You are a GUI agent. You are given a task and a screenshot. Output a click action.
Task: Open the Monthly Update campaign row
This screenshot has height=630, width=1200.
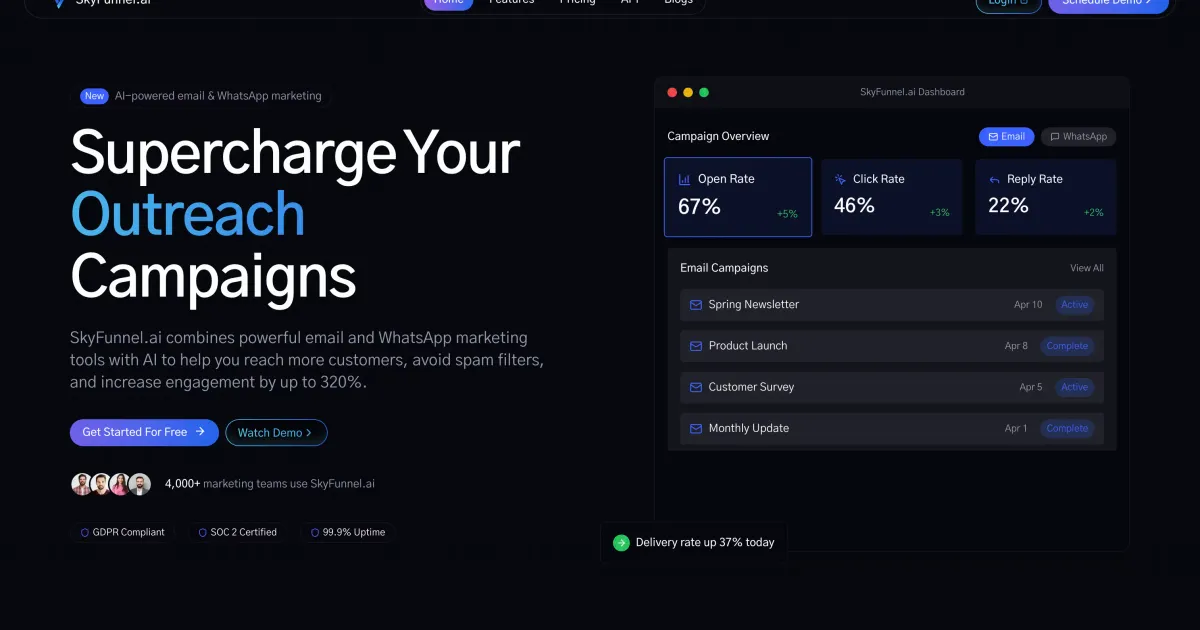click(x=892, y=428)
